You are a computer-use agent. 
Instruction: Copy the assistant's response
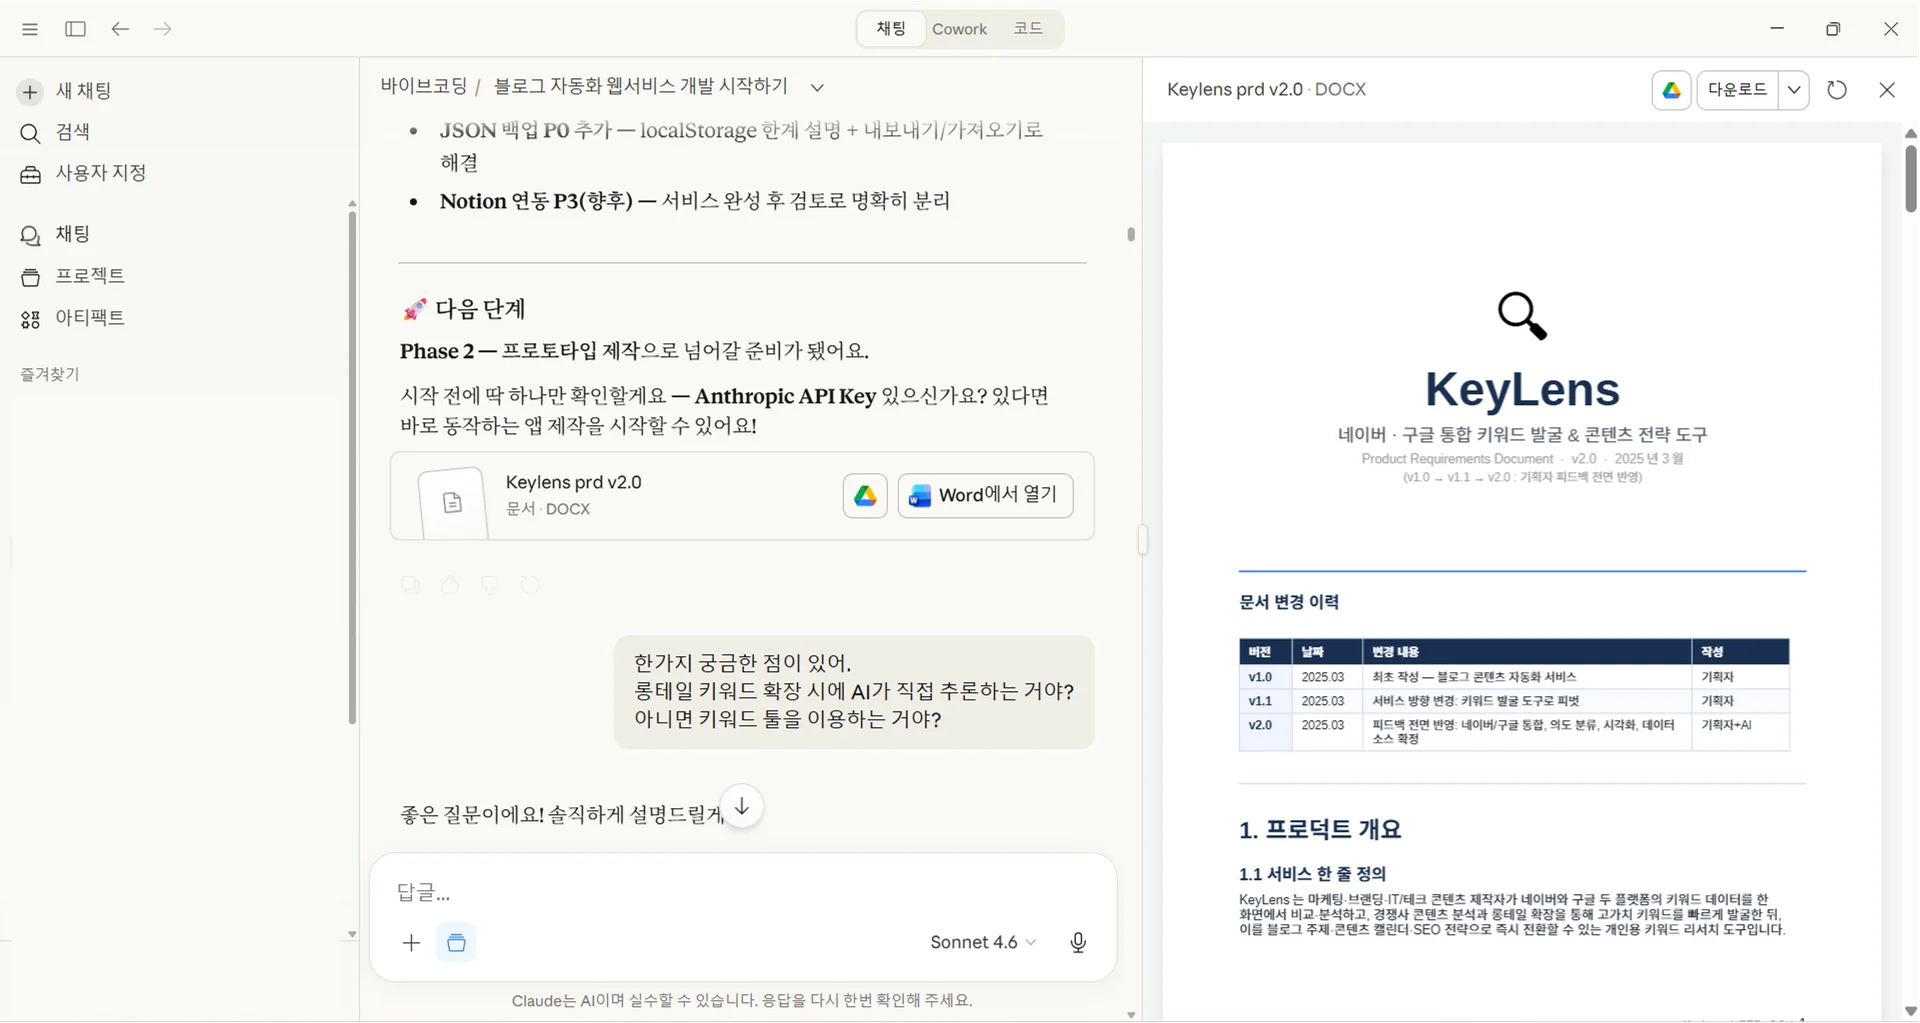[410, 585]
